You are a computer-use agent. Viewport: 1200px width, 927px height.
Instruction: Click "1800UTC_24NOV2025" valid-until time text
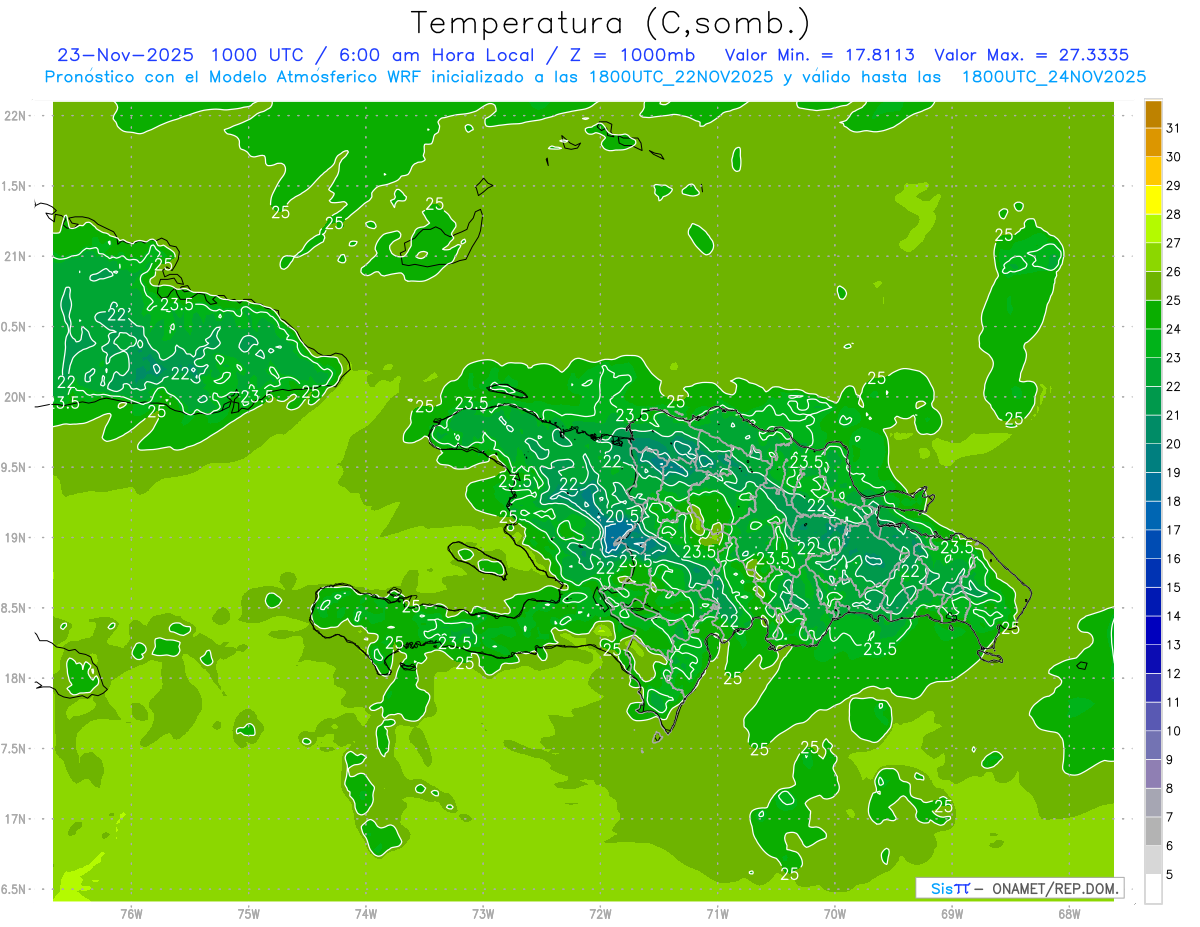[1053, 77]
